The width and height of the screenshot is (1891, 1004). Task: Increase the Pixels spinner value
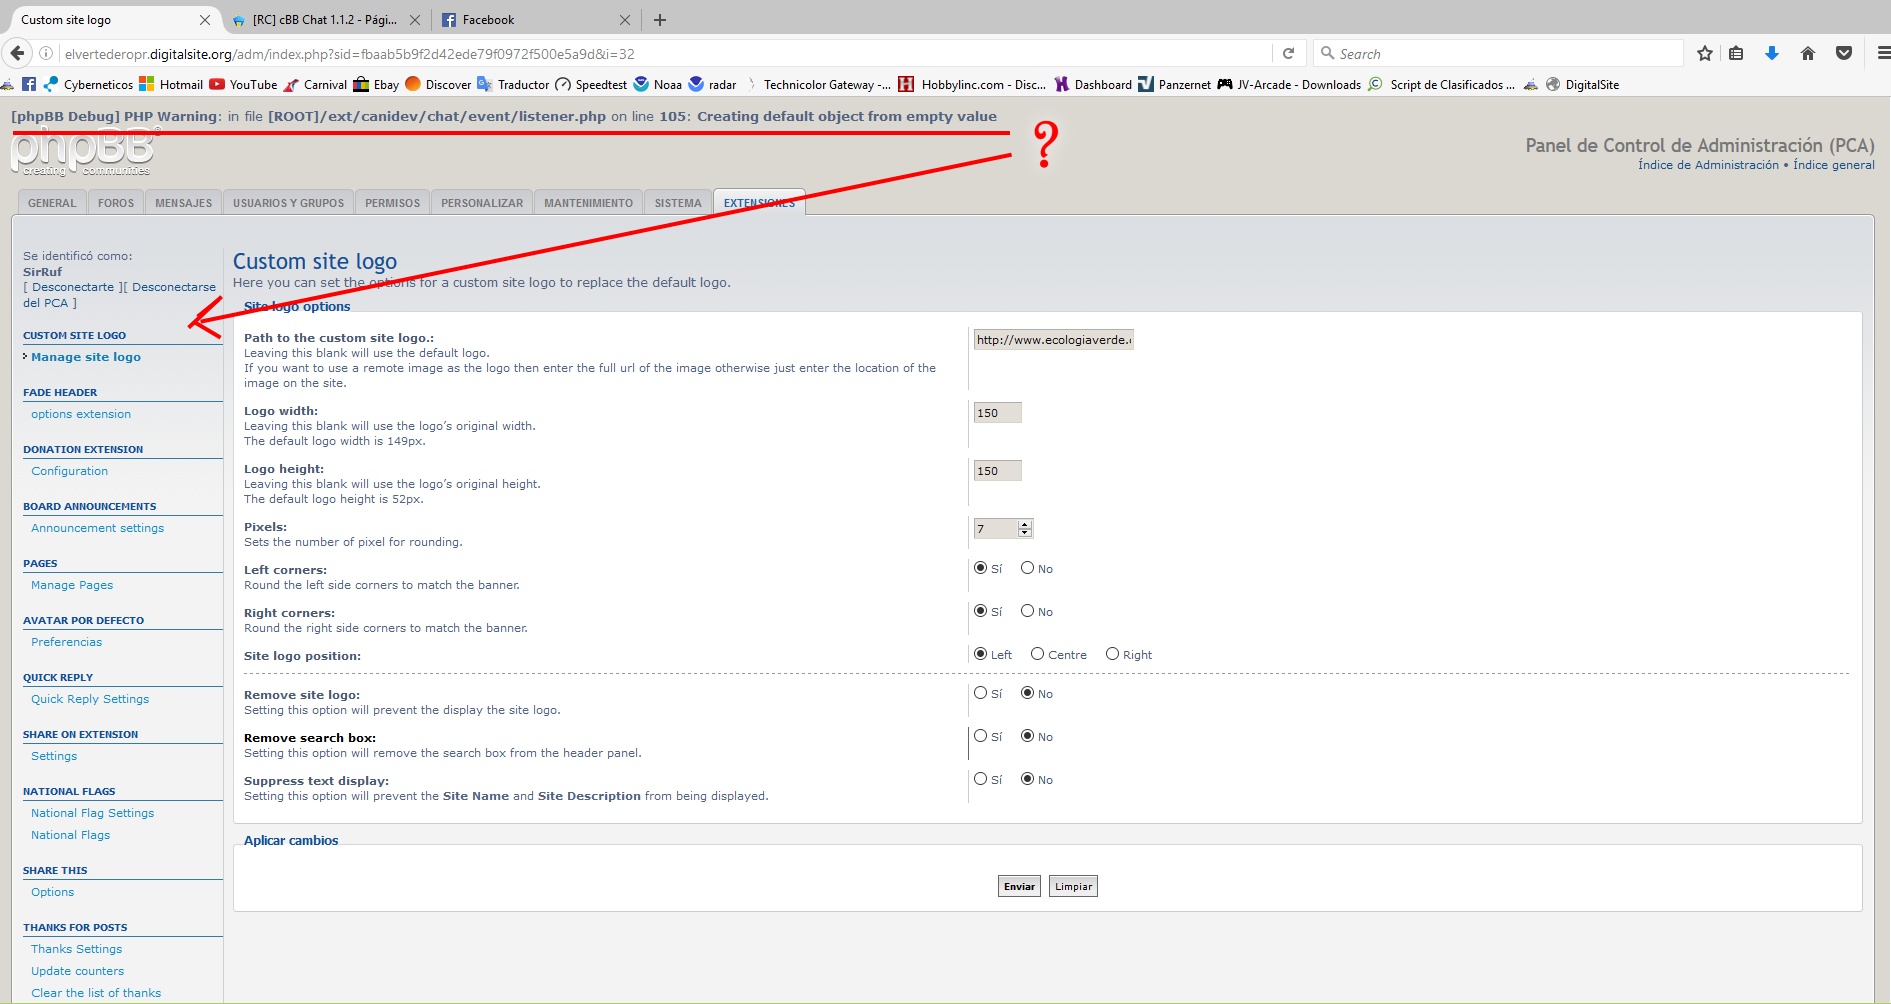[x=1024, y=524]
